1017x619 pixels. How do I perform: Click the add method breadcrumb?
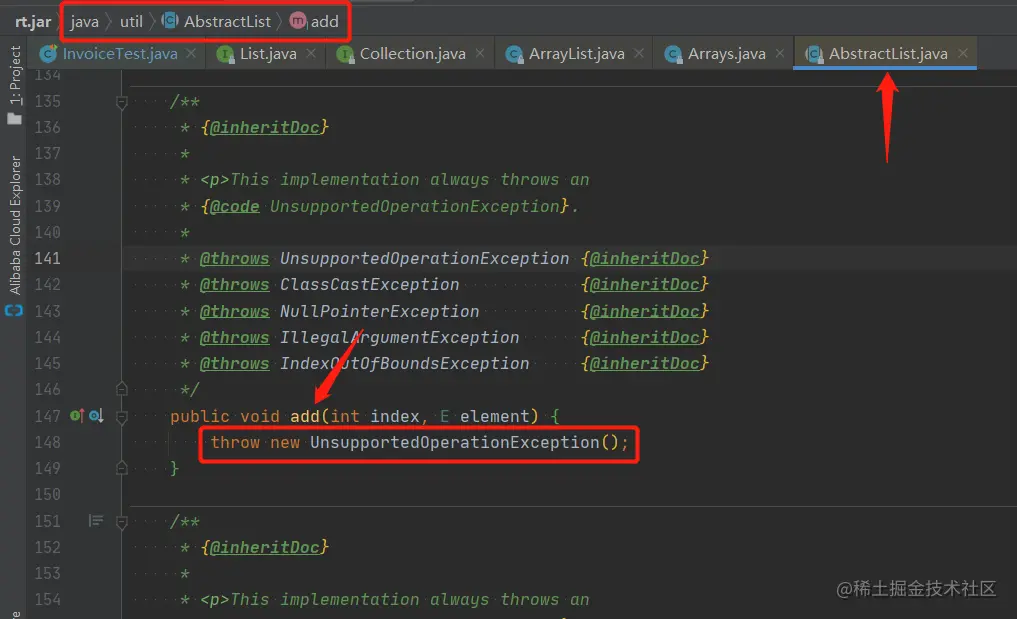coord(324,22)
